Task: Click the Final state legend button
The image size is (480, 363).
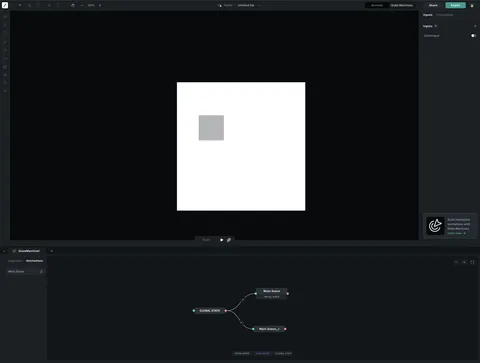Action: coord(263,353)
